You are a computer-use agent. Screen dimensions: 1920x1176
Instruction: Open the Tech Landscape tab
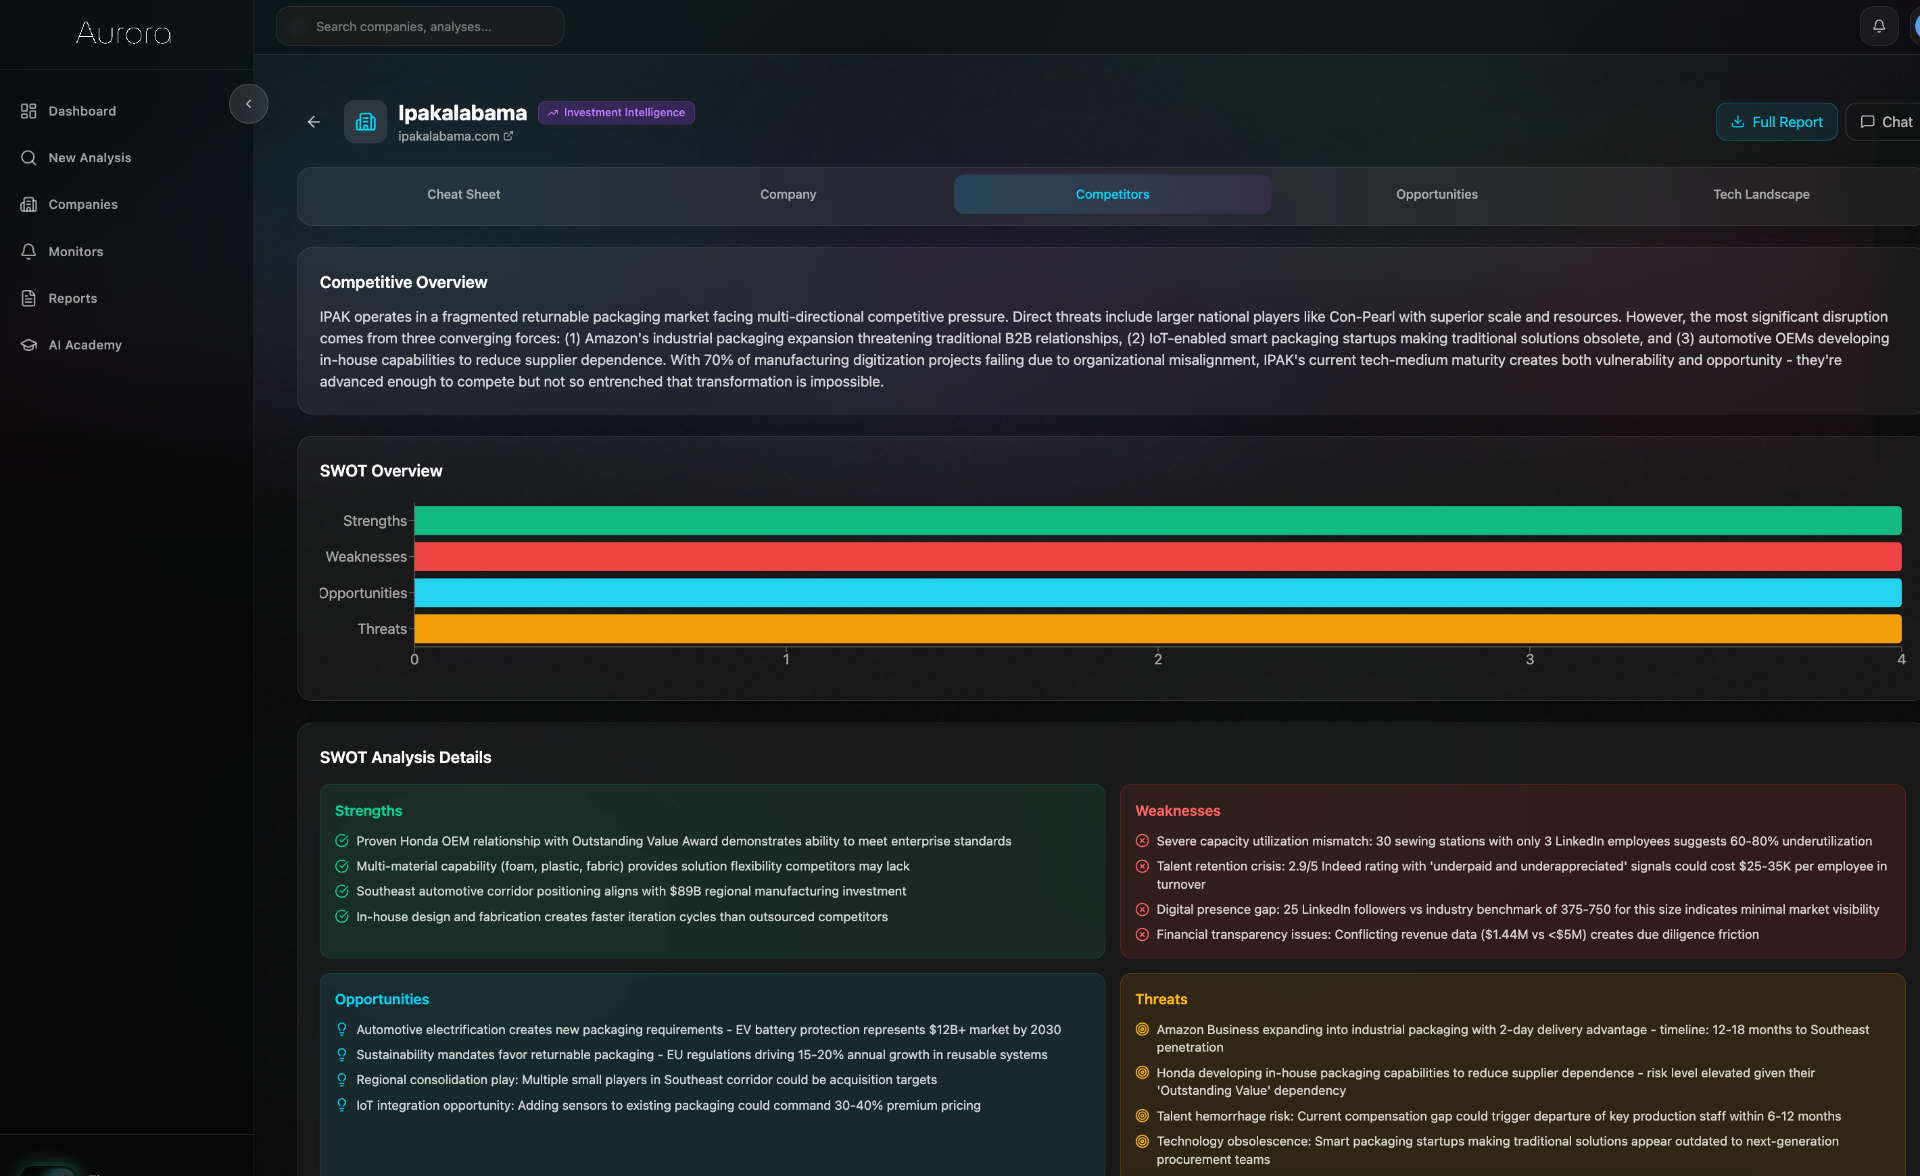click(1761, 194)
